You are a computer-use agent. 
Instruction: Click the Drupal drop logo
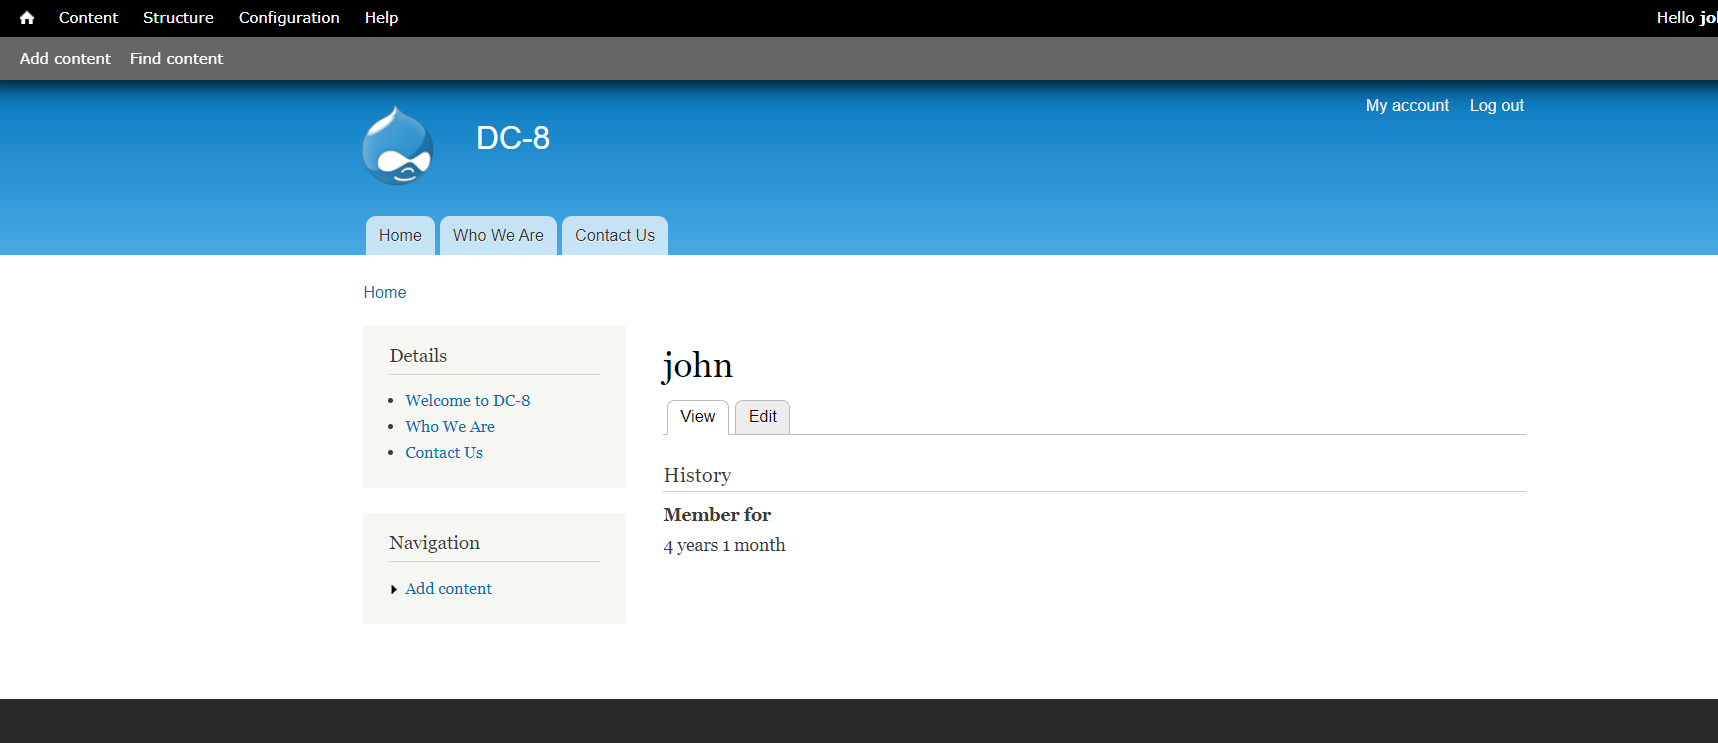coord(398,146)
